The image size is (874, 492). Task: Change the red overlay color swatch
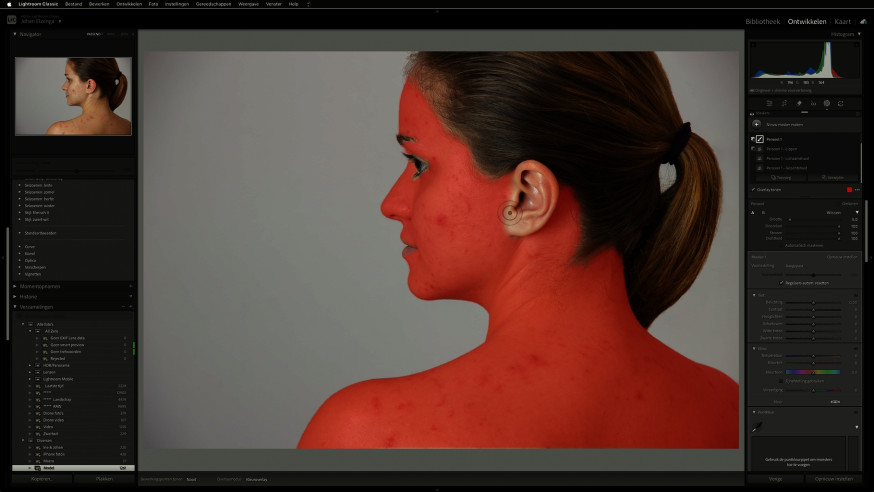tap(849, 189)
